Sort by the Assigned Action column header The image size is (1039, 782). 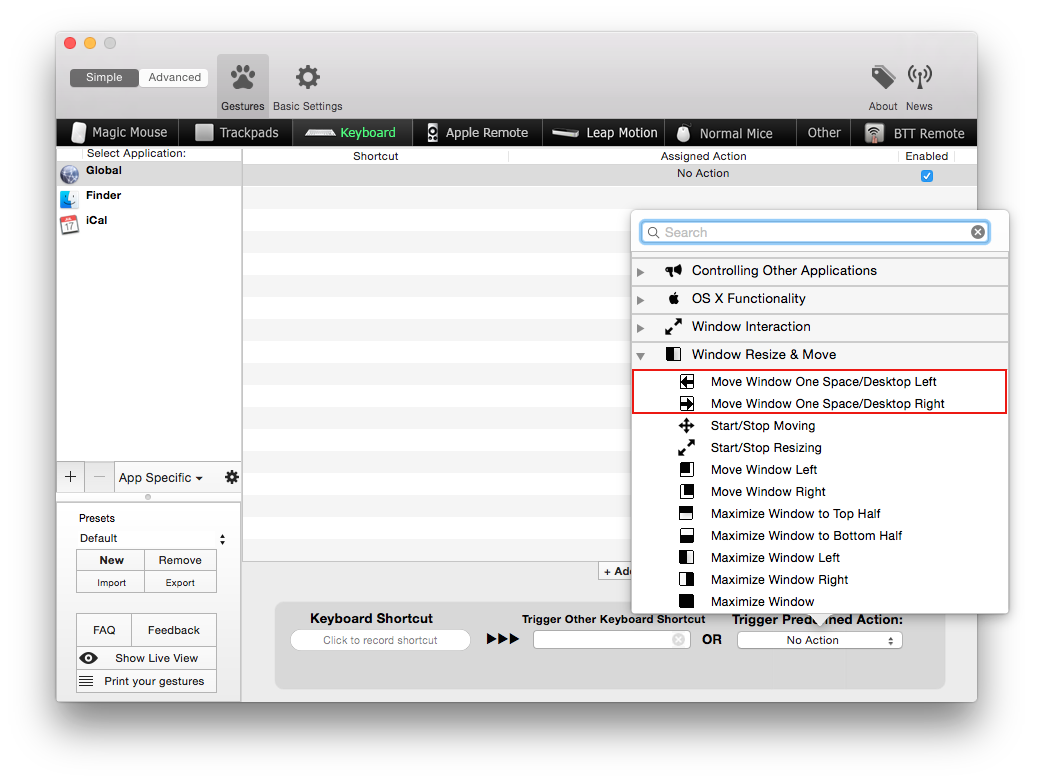point(703,156)
